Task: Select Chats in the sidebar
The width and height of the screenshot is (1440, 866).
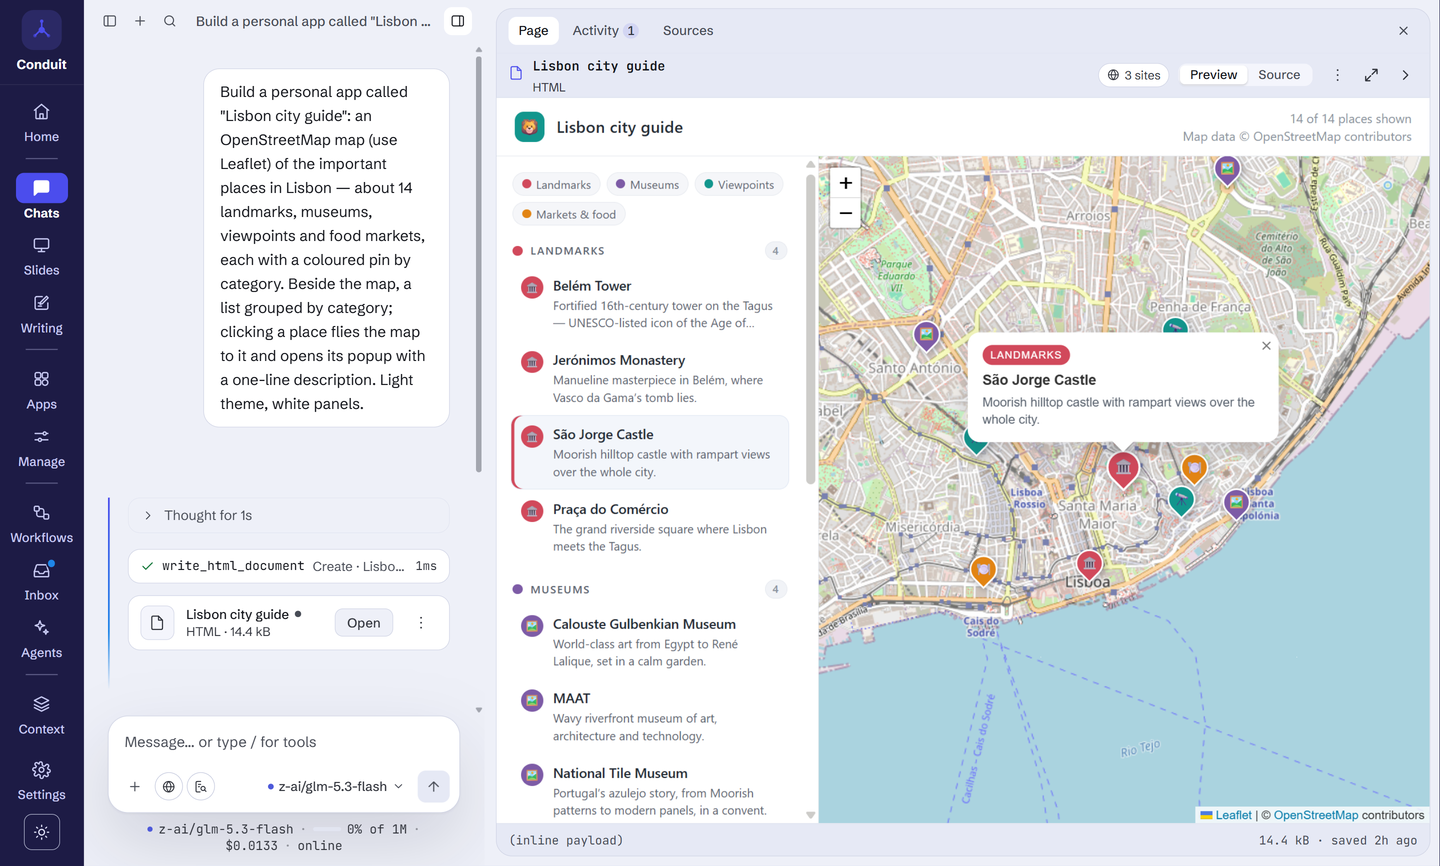Action: pyautogui.click(x=41, y=198)
